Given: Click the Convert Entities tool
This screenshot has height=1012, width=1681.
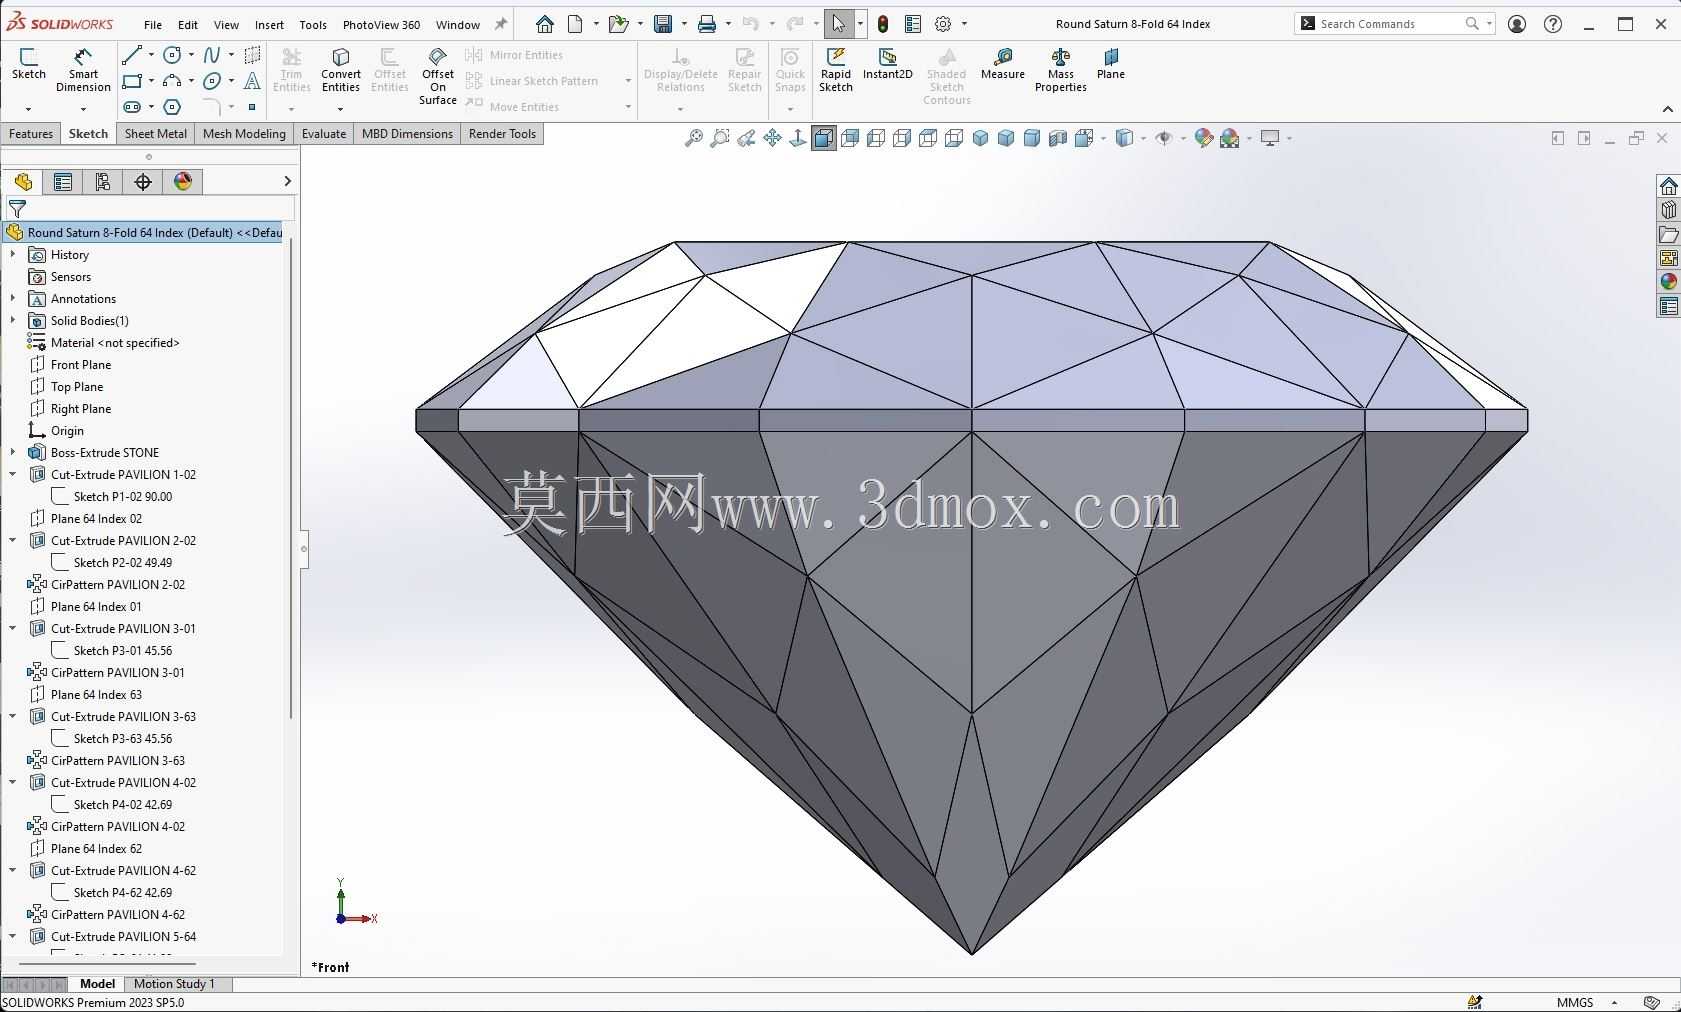Looking at the screenshot, I should pyautogui.click(x=341, y=70).
